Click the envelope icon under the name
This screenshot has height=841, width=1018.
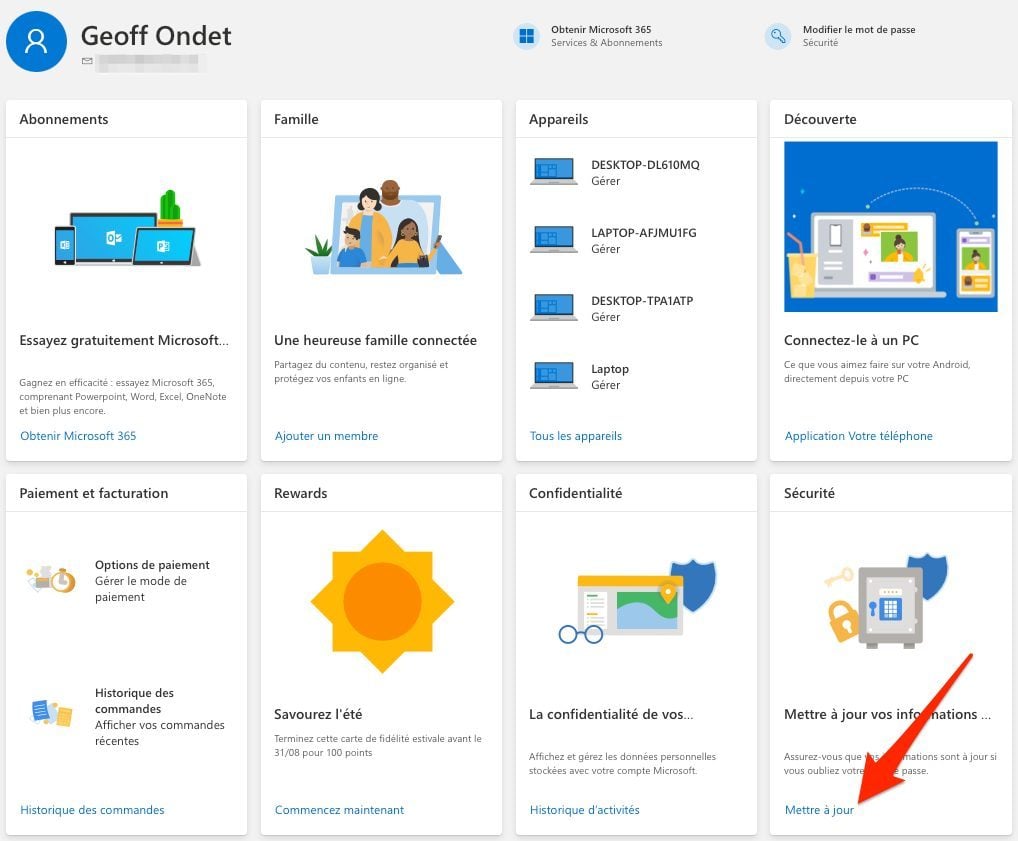[x=87, y=61]
